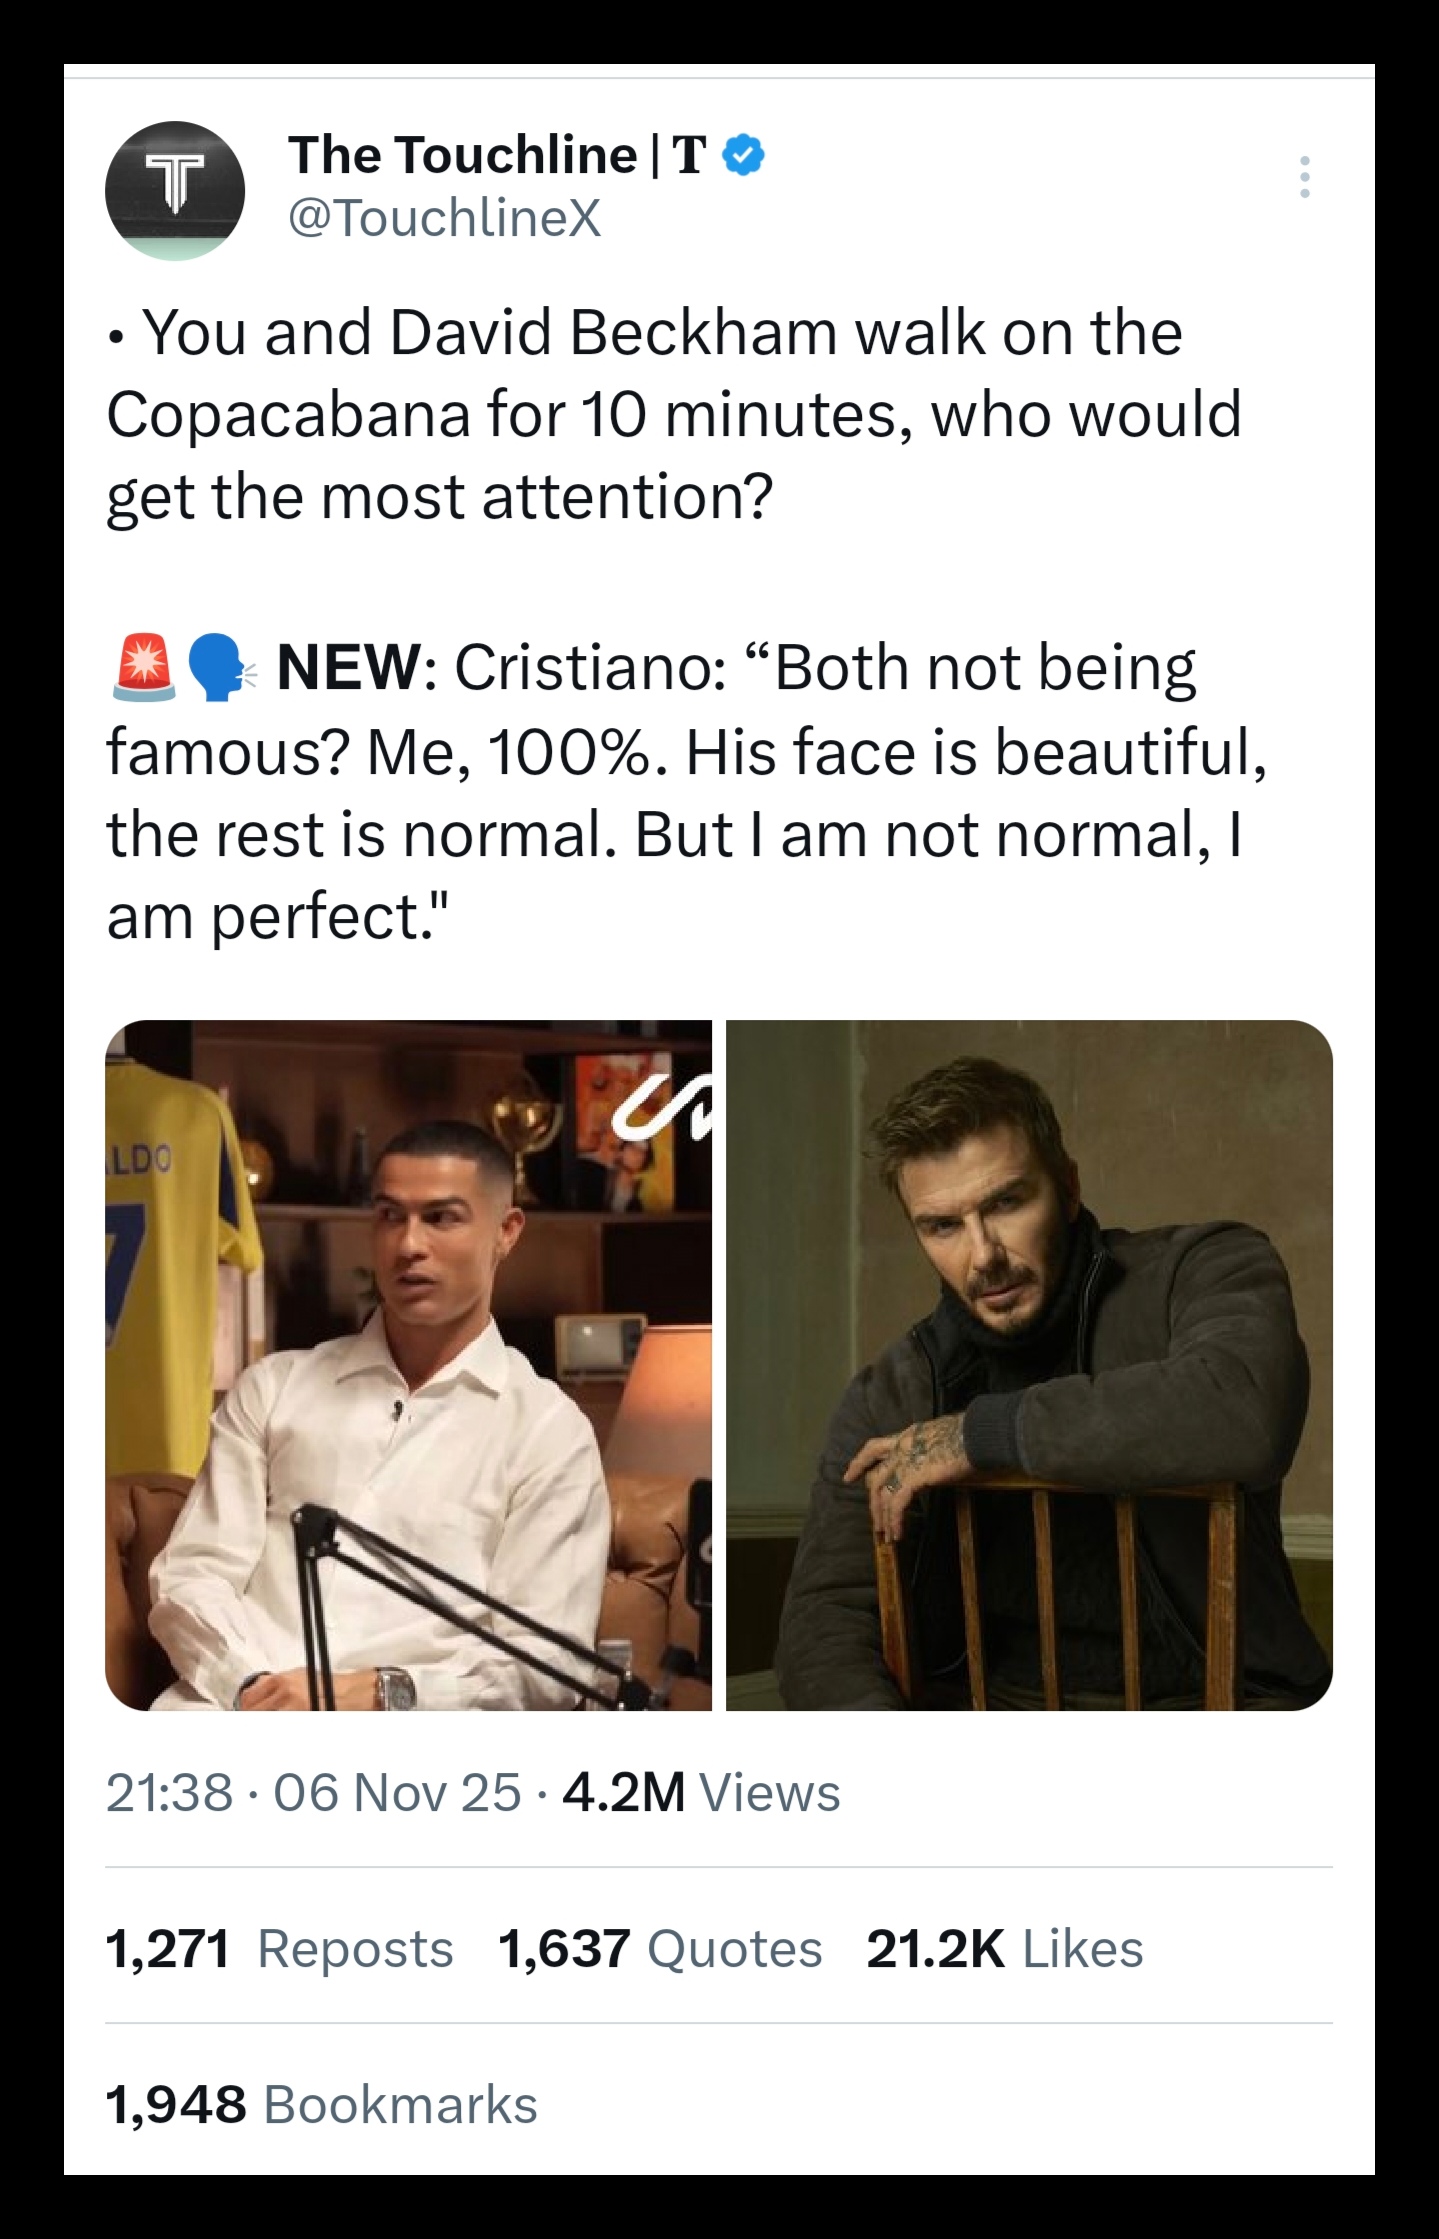Click the 06 Nov 25 date
The image size is (1439, 2239).
[x=397, y=1792]
